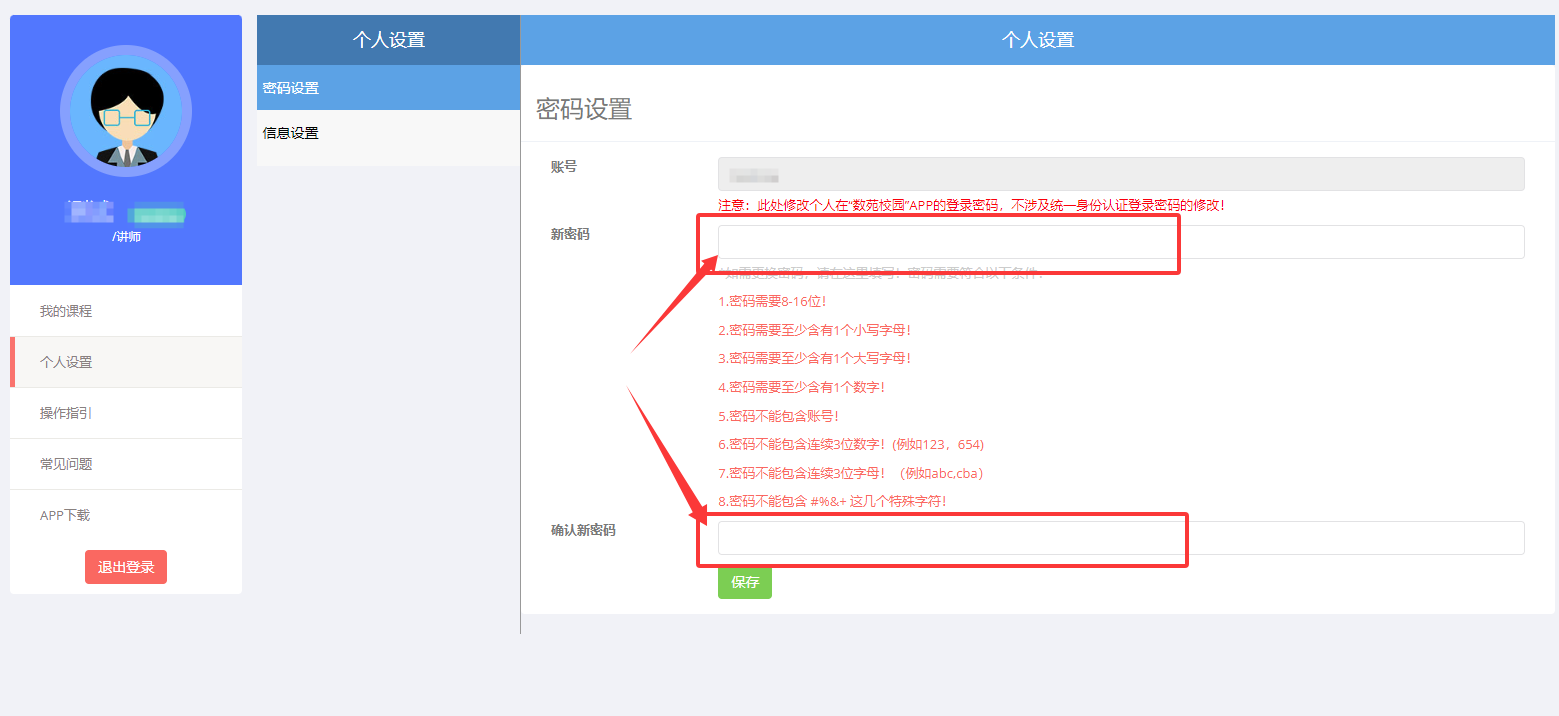Viewport: 1559px width, 716px height.
Task: Click the 确认新密码 field label
Action: click(583, 530)
